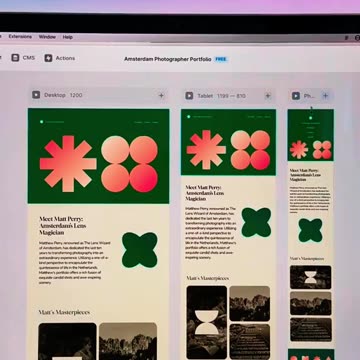Select Desktop heading Meet Matt Perry
The height and width of the screenshot is (360, 360).
tap(63, 226)
